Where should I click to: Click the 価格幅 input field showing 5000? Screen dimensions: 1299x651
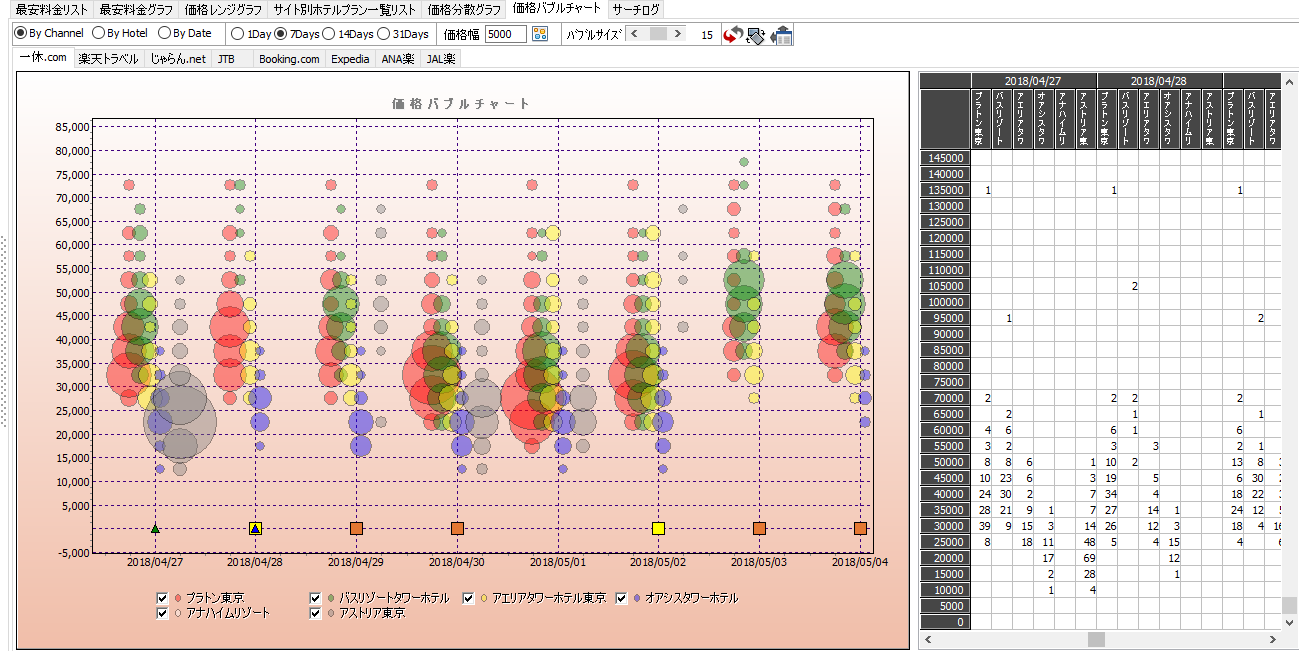tap(505, 34)
